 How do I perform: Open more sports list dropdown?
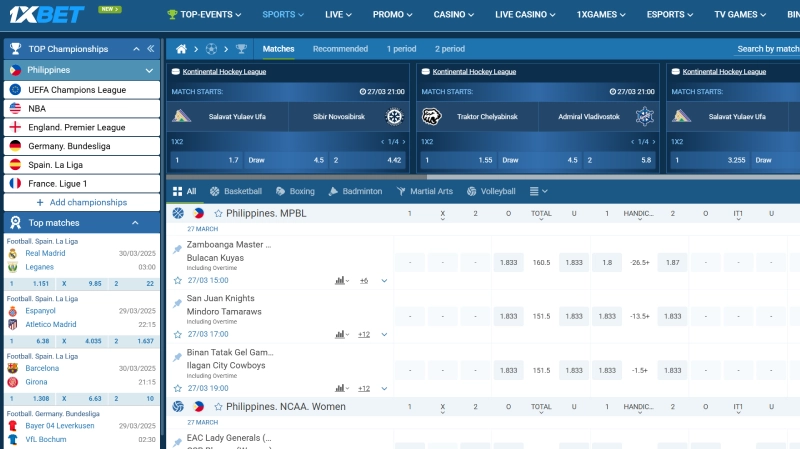(538, 191)
